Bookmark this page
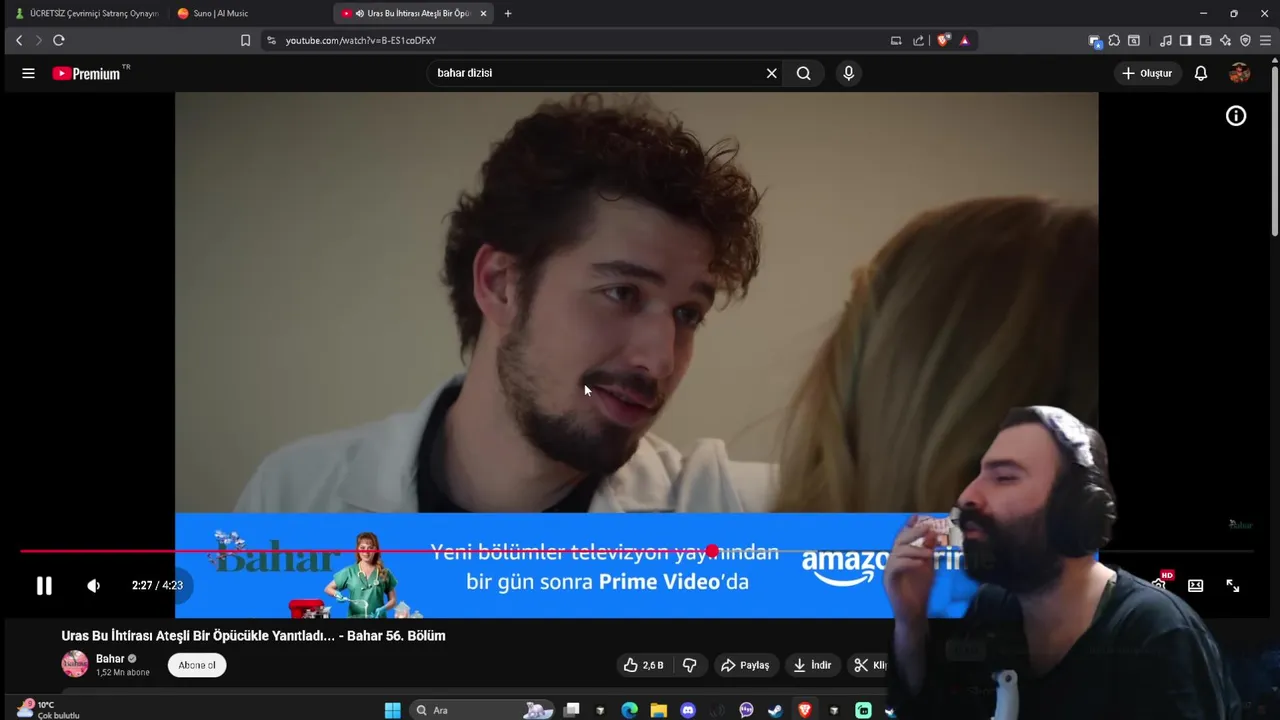This screenshot has height=720, width=1280. (245, 40)
